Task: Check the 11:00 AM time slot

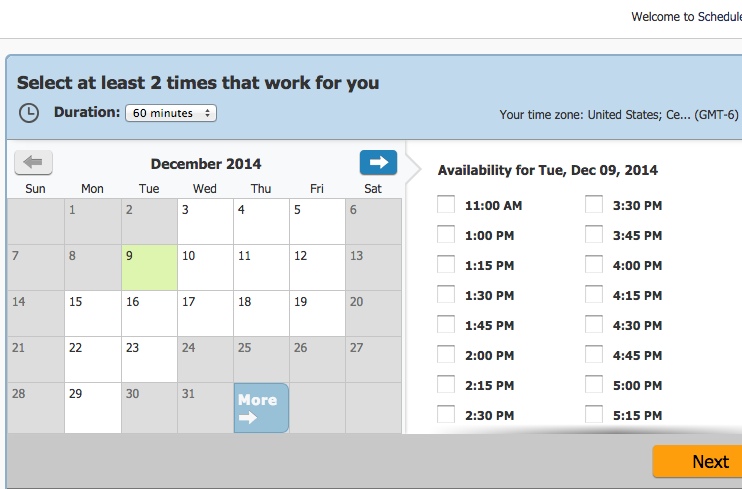Action: click(x=446, y=205)
